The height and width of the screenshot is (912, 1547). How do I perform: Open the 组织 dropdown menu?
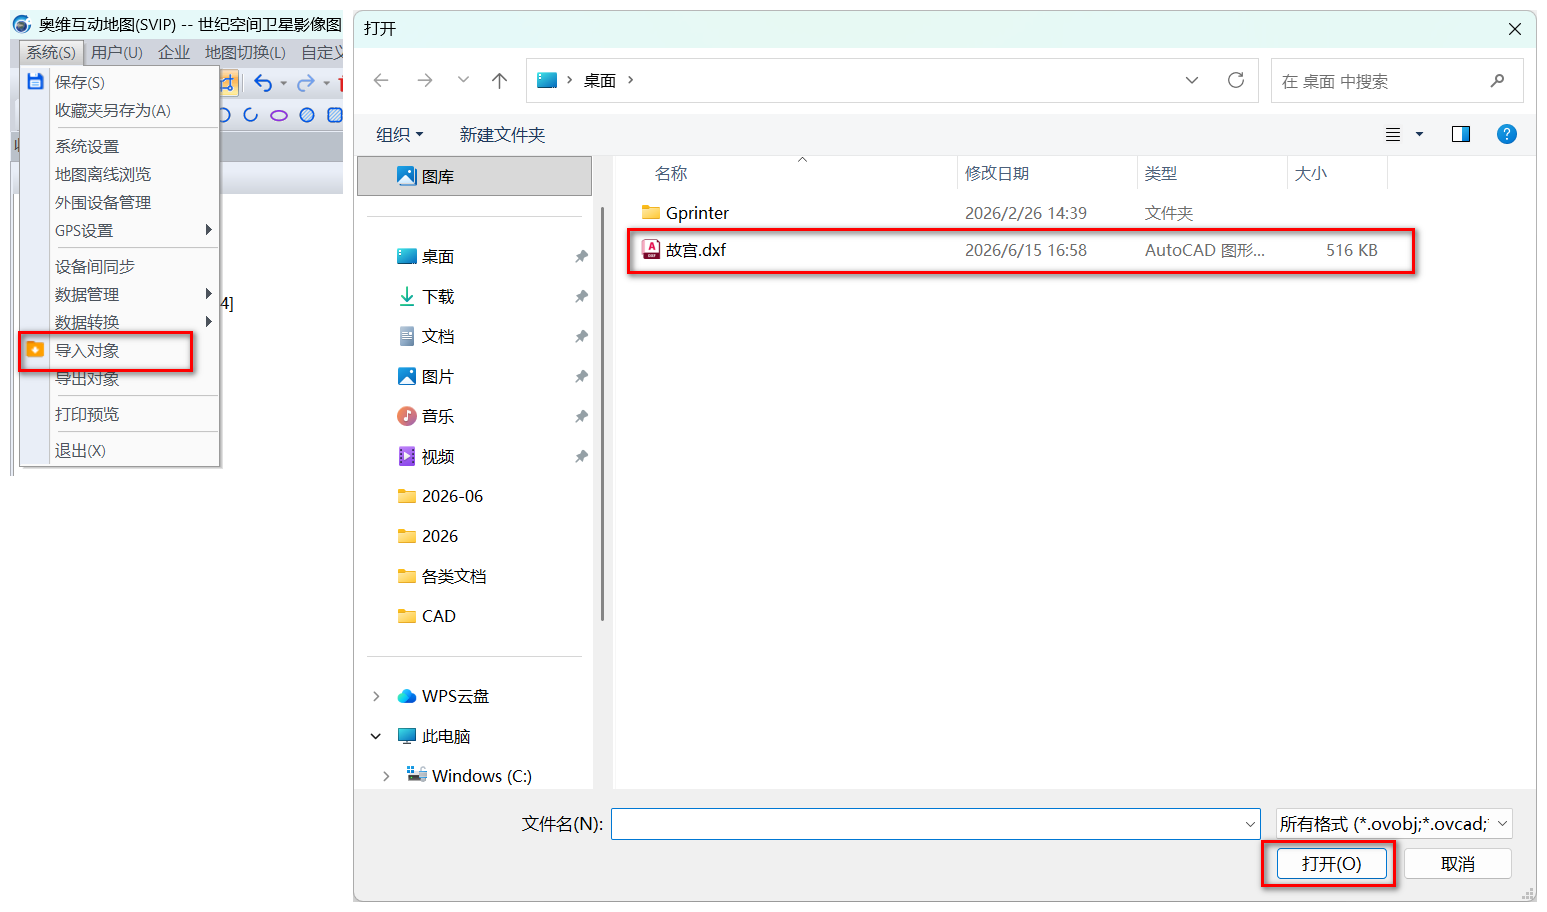400,135
